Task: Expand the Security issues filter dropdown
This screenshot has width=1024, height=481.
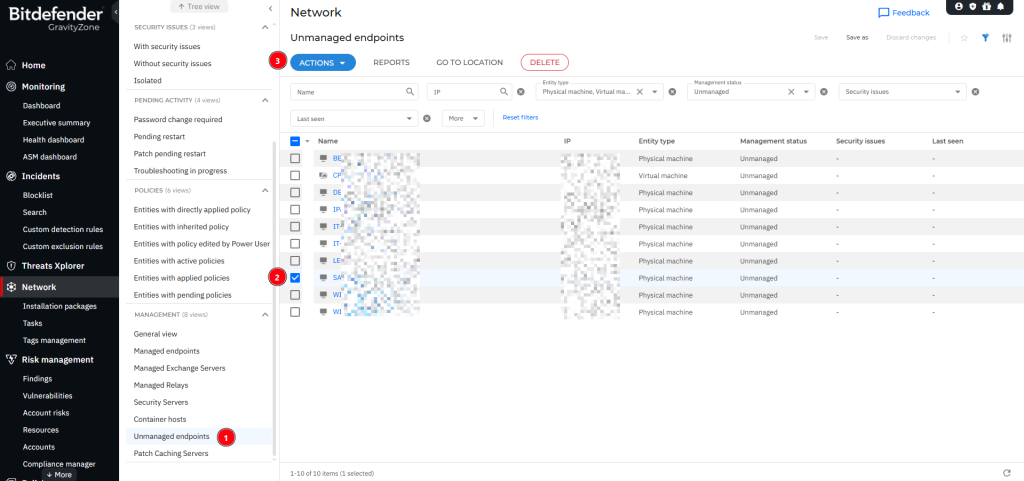Action: [958, 91]
